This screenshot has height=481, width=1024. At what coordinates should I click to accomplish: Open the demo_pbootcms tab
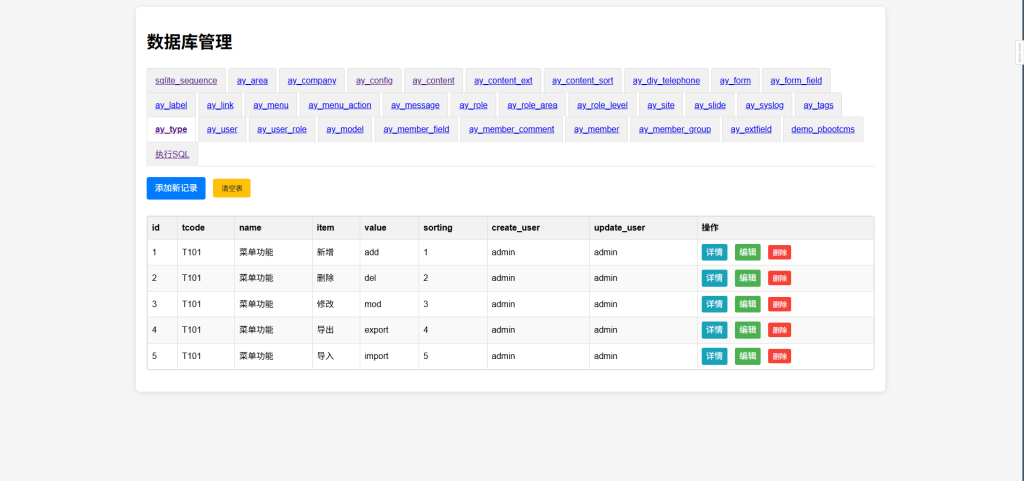pos(821,129)
